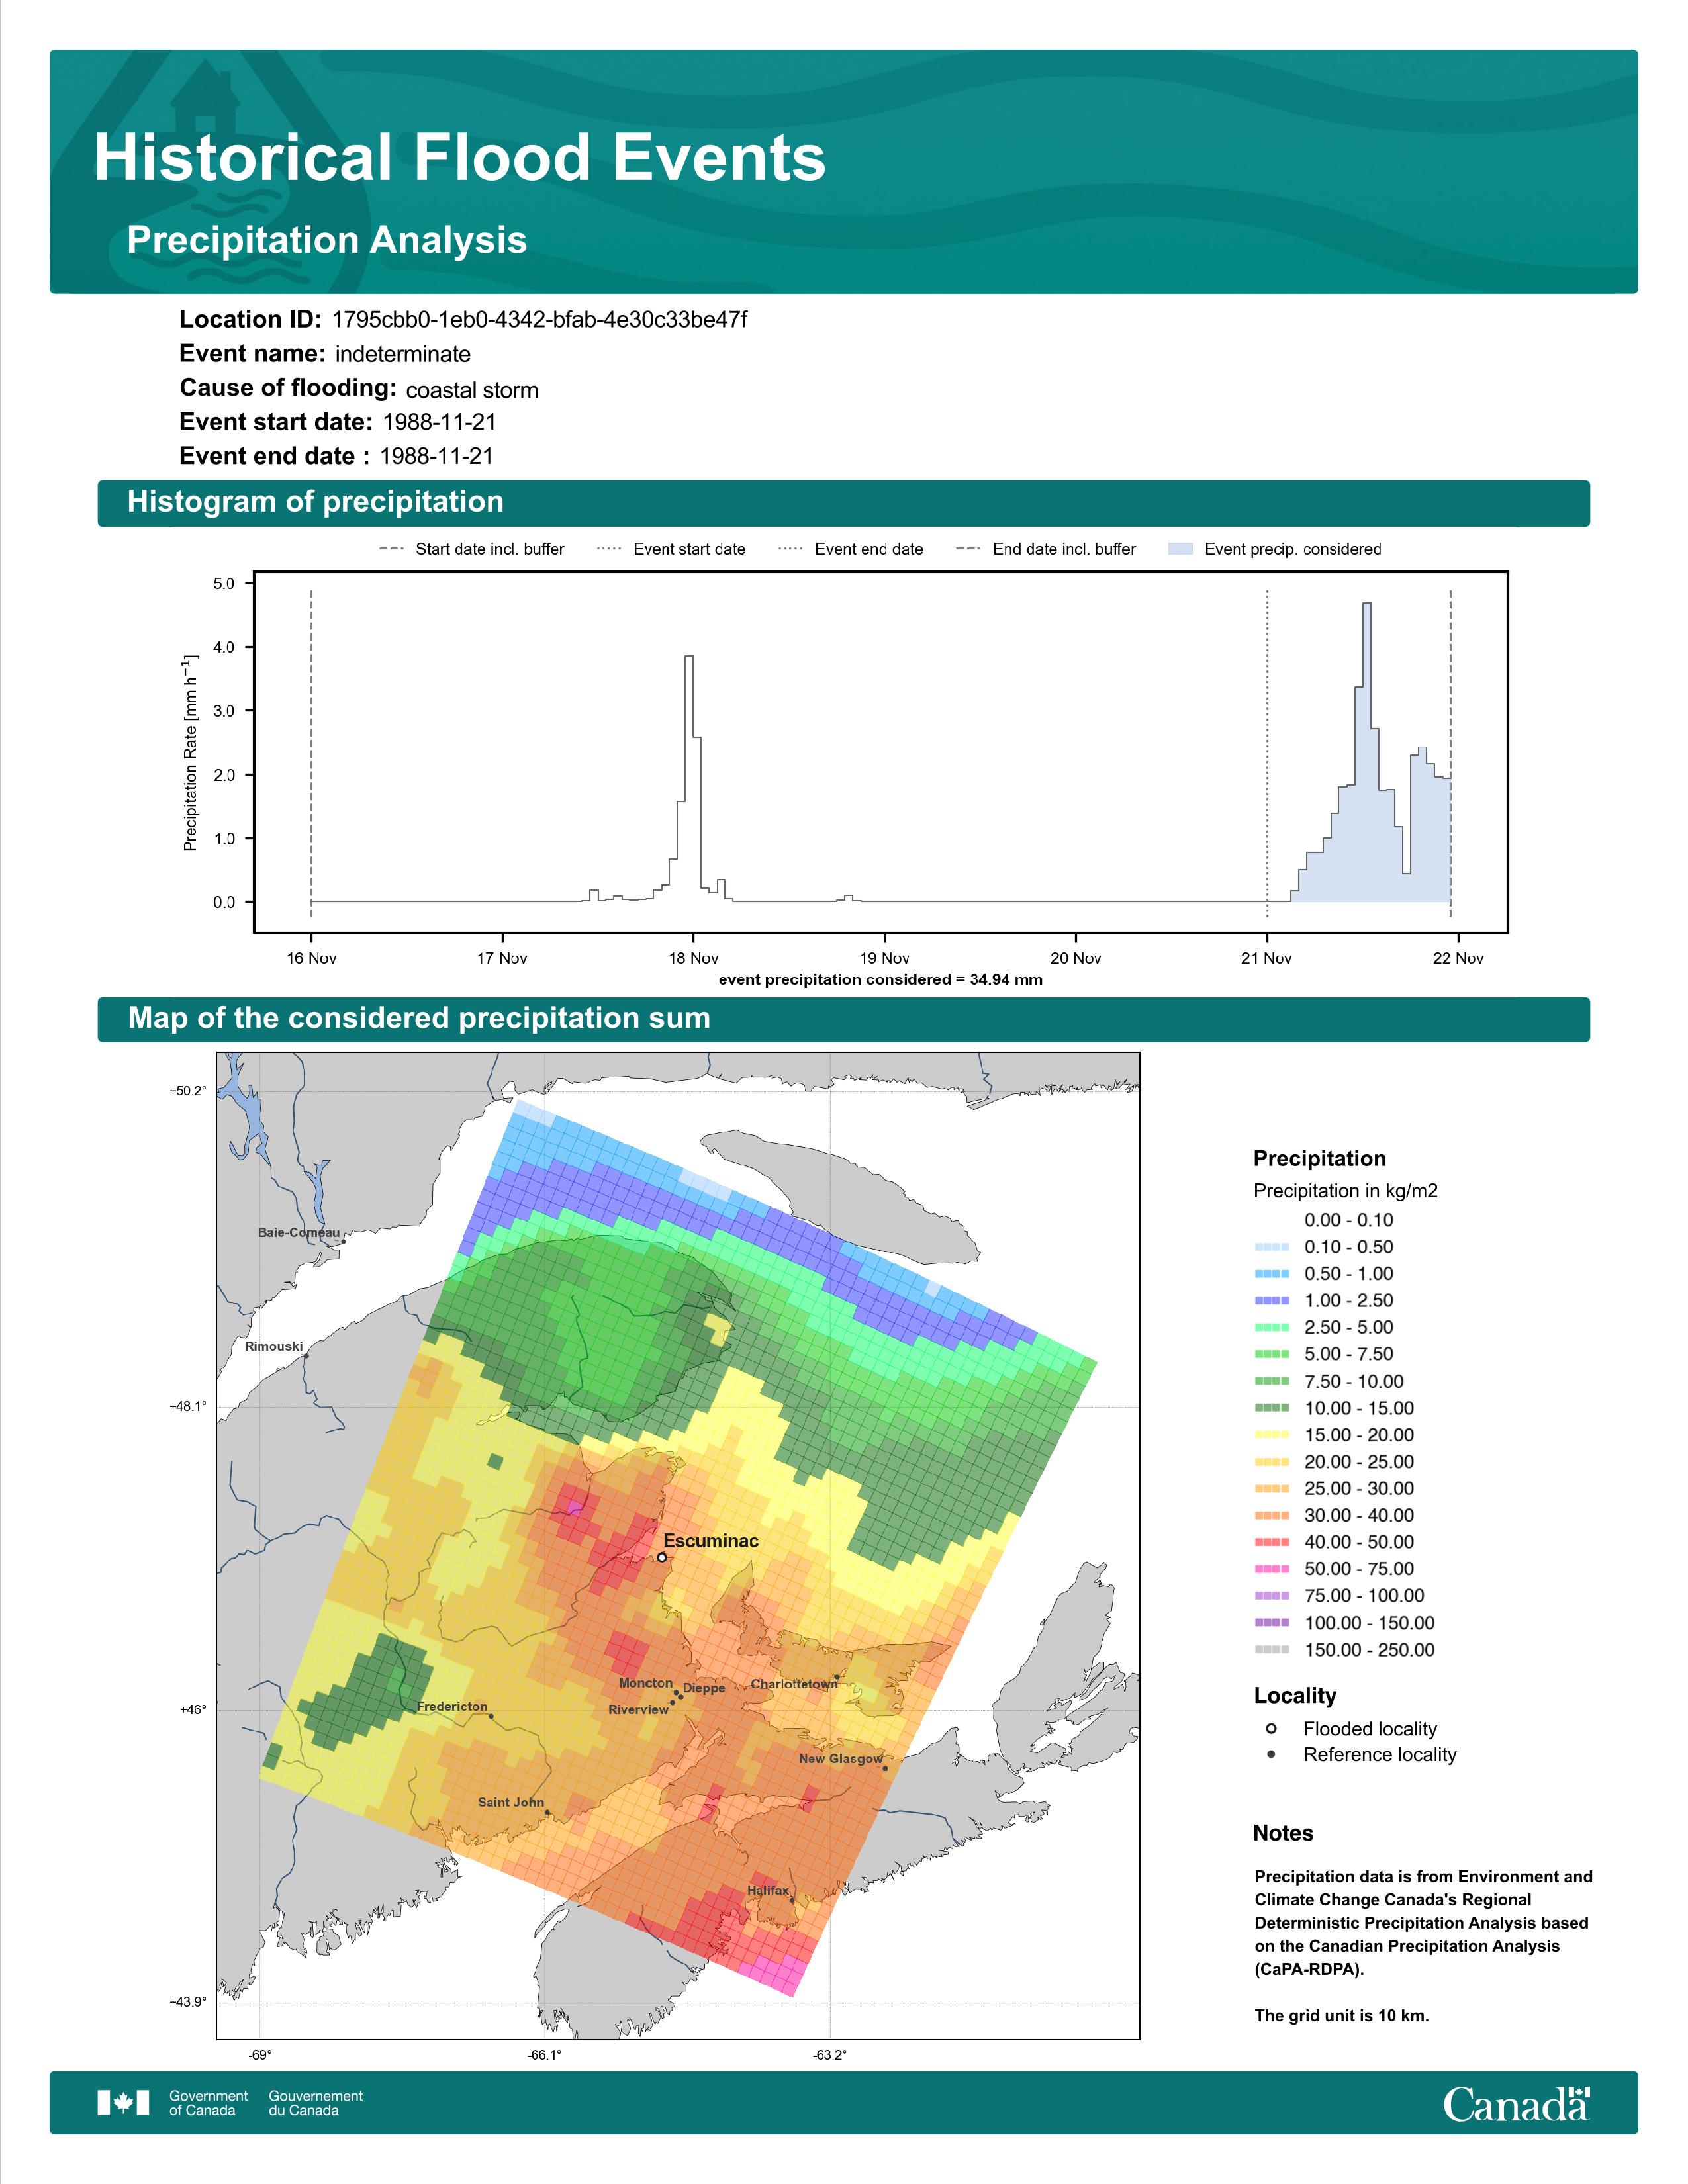Click the Gouvernement du Canada footer text
1688x2184 pixels.
(316, 2102)
